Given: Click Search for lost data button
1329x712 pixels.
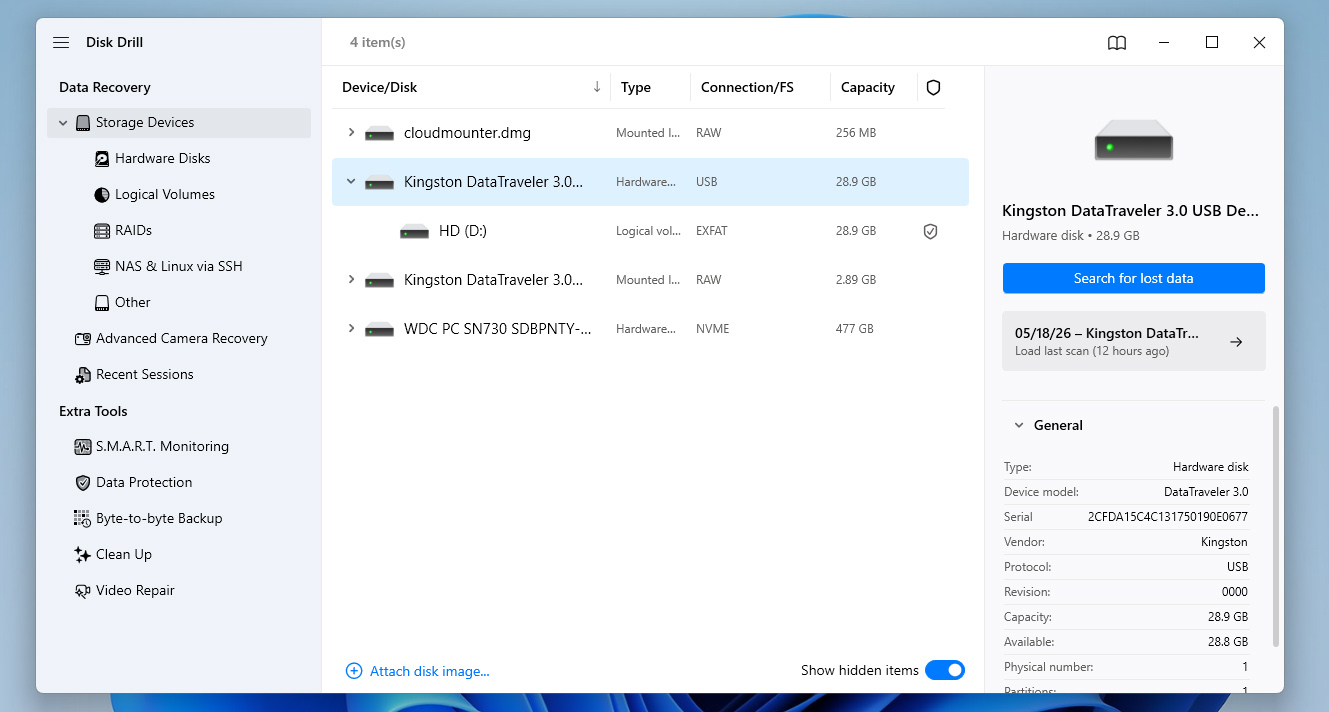Looking at the screenshot, I should pyautogui.click(x=1133, y=278).
